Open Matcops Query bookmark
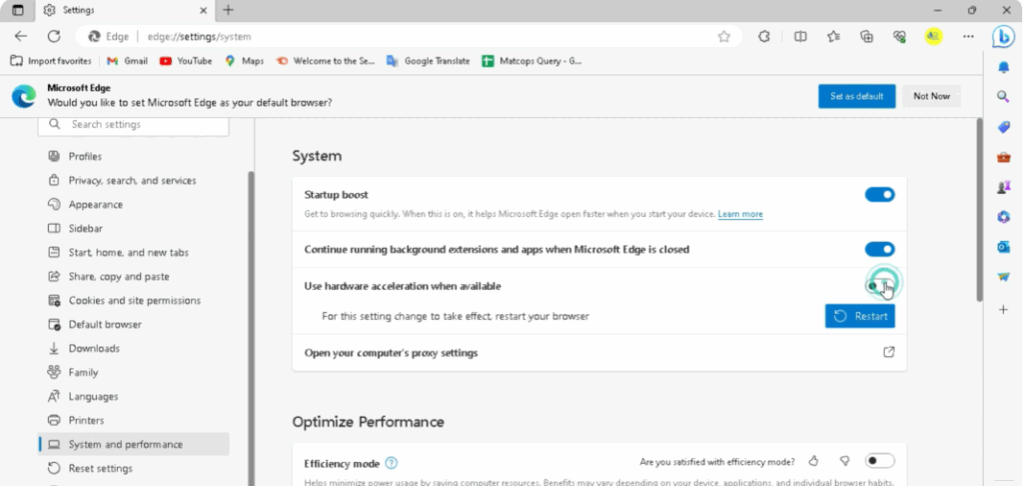 (532, 61)
